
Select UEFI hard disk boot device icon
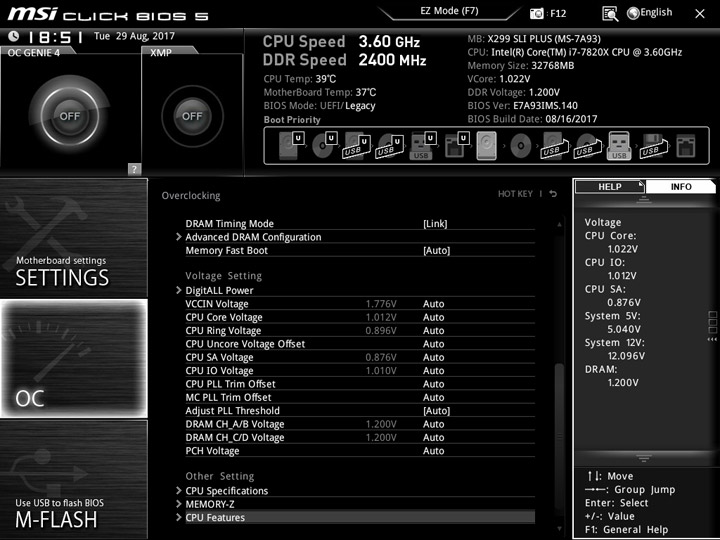[x=291, y=146]
